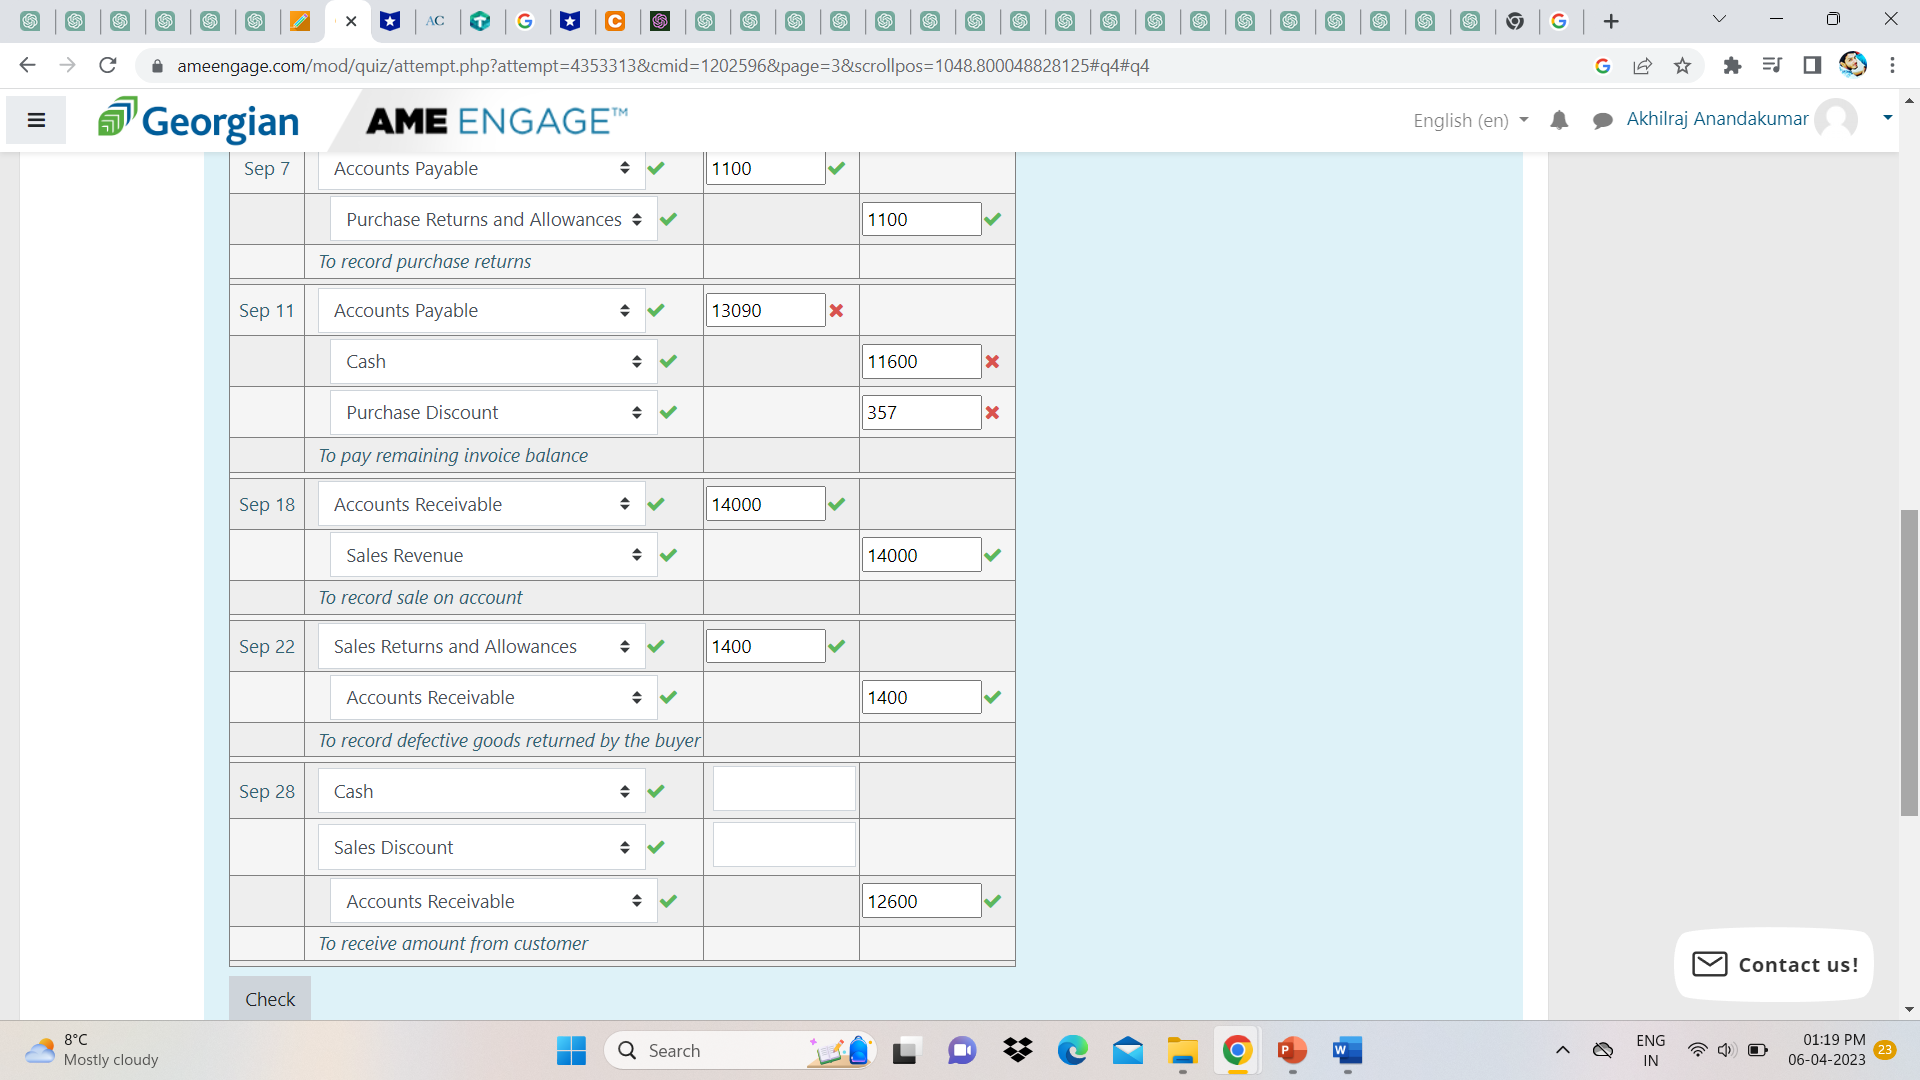Click the Contact us! button

pyautogui.click(x=1774, y=965)
